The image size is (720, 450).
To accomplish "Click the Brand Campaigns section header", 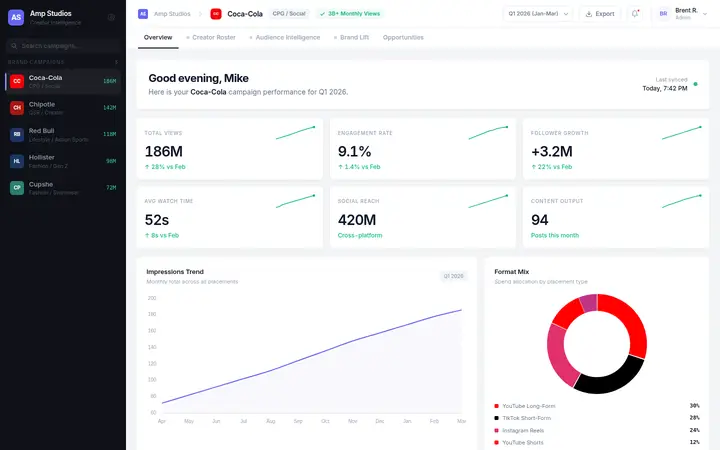I will 36,62.
